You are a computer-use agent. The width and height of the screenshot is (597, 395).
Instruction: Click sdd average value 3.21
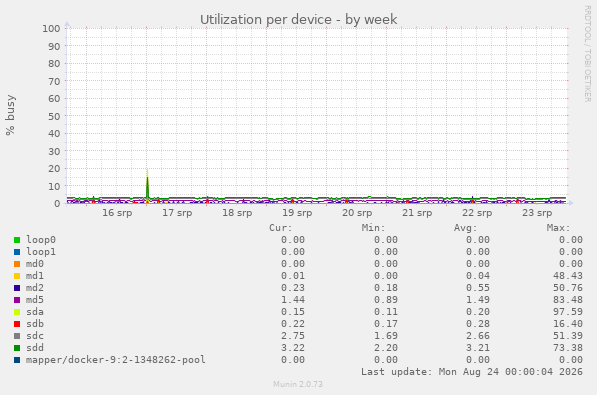(x=478, y=348)
